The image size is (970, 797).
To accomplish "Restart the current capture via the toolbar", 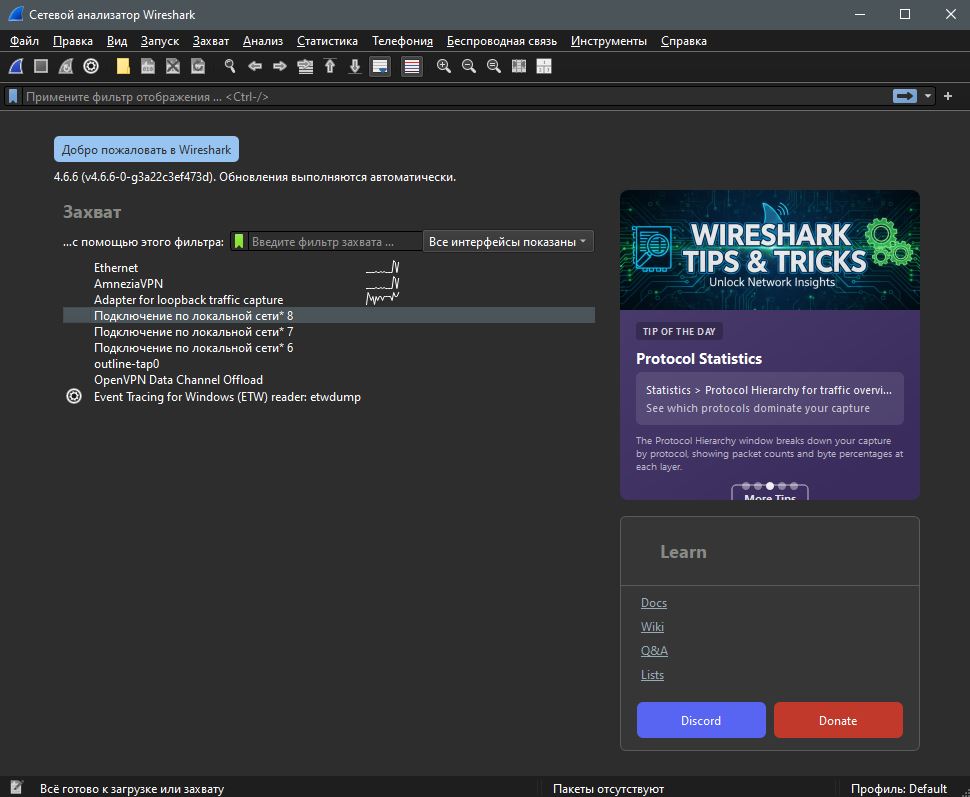I will 66,66.
